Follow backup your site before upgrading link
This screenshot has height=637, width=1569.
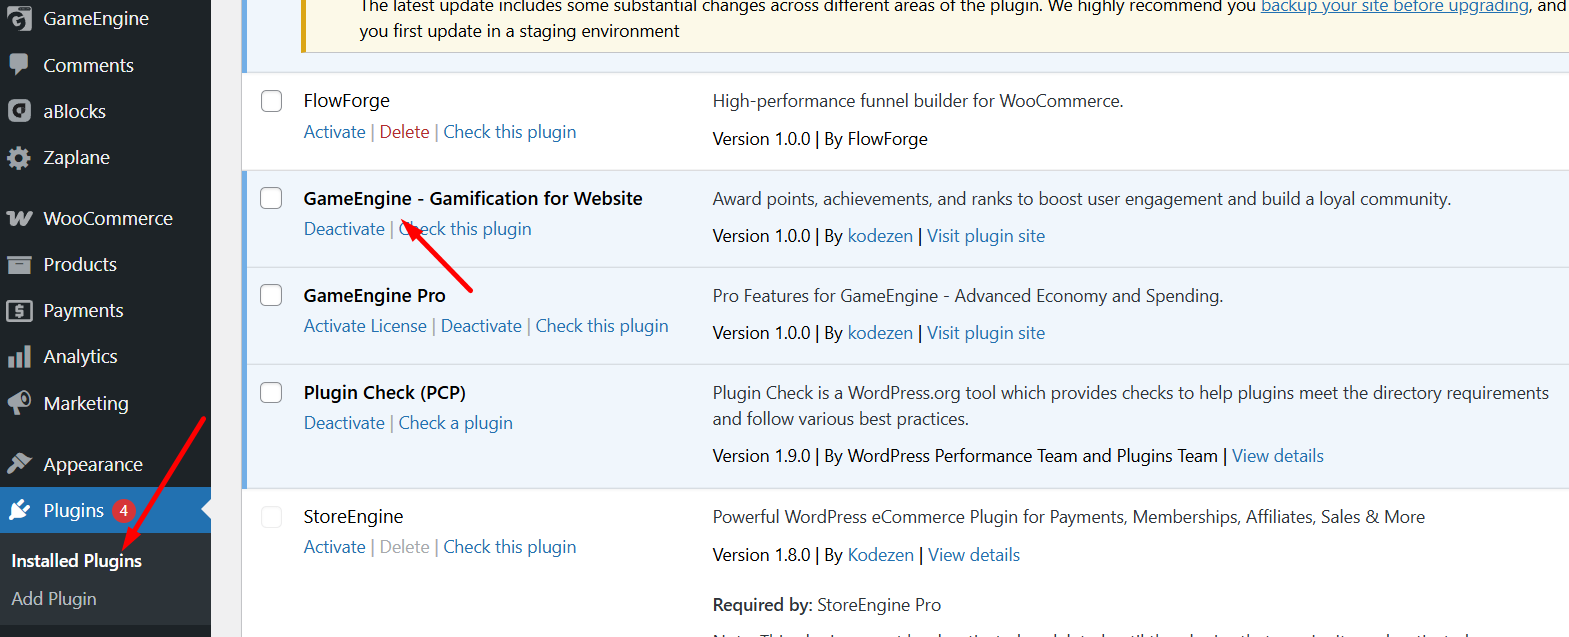[1394, 6]
